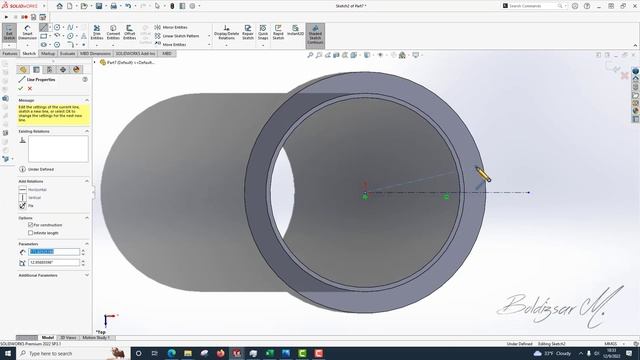Image resolution: width=640 pixels, height=360 pixels.
Task: Click Move Entities
Action: coord(170,44)
